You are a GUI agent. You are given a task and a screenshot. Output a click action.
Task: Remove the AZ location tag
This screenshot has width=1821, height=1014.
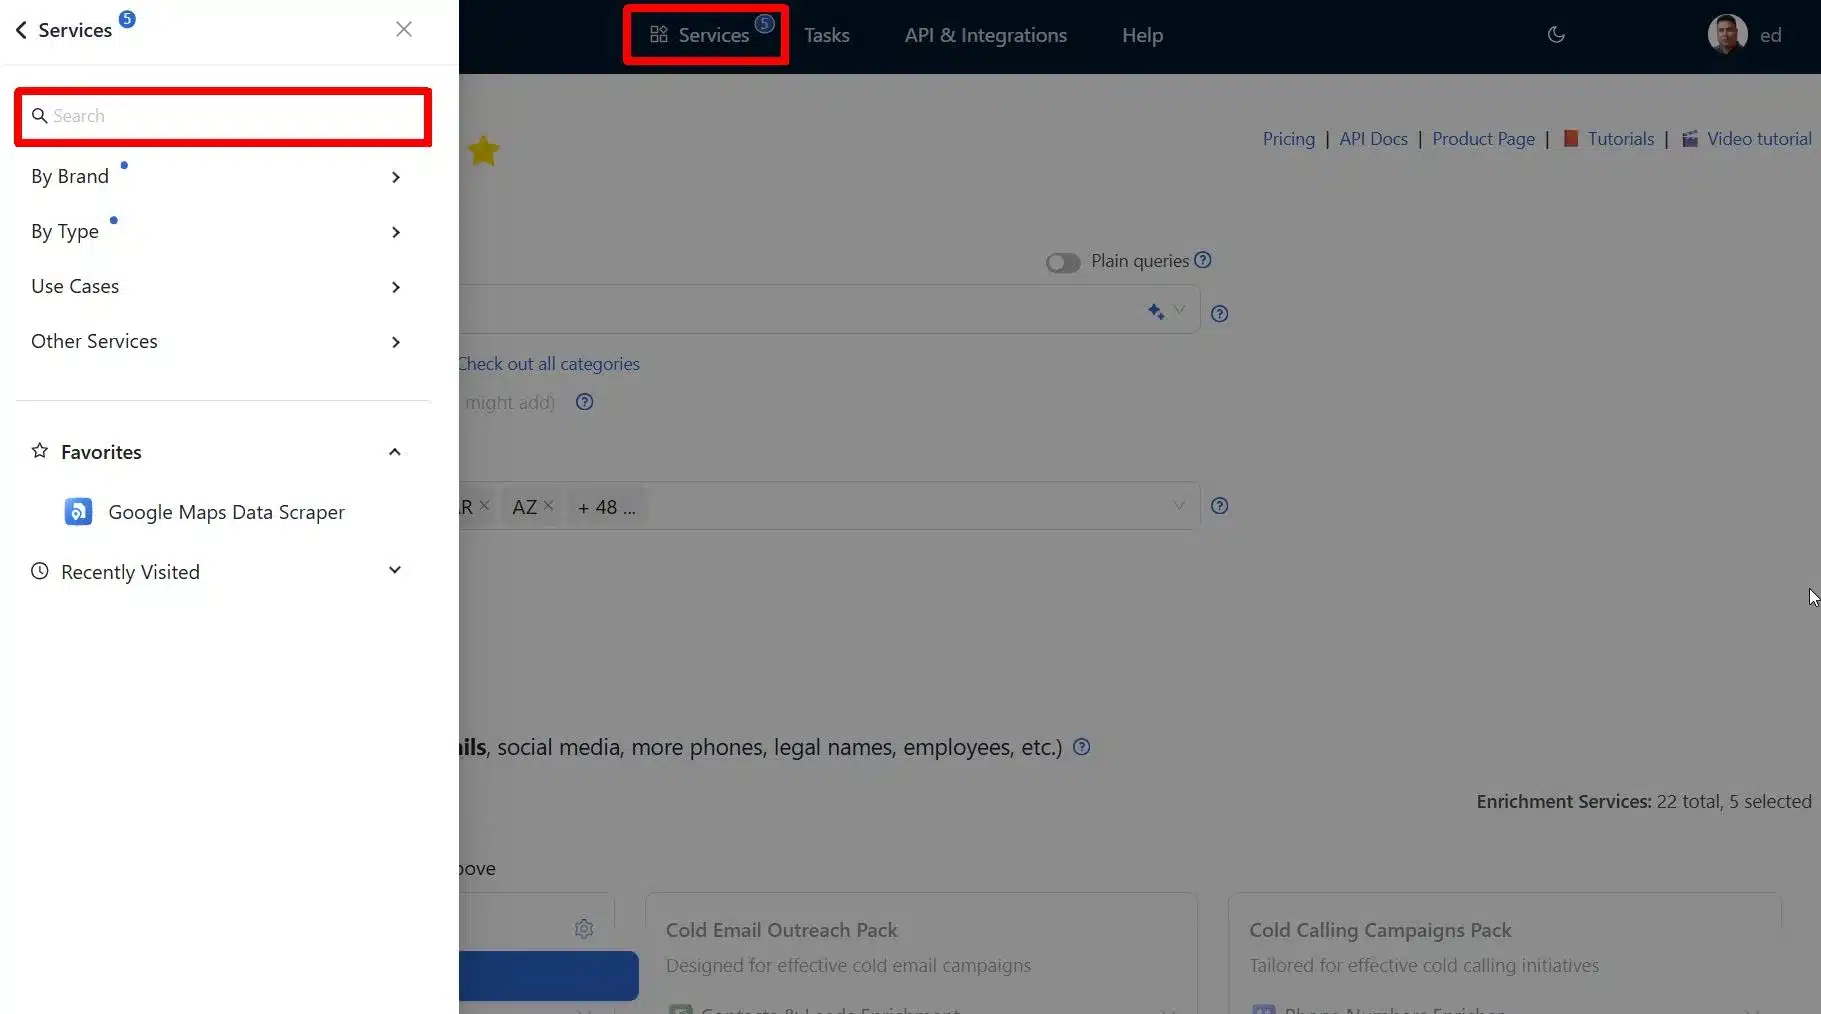pyautogui.click(x=548, y=506)
